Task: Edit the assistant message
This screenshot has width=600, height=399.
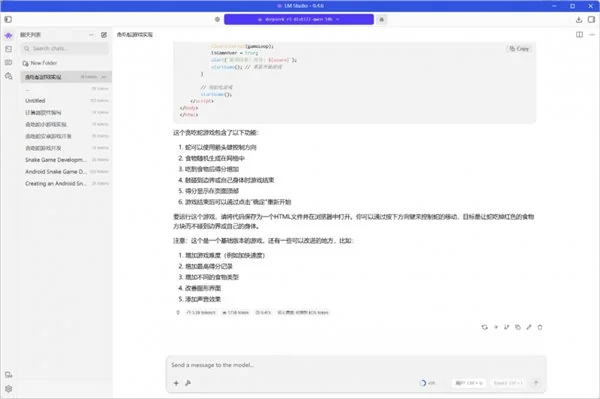Action: pyautogui.click(x=529, y=327)
